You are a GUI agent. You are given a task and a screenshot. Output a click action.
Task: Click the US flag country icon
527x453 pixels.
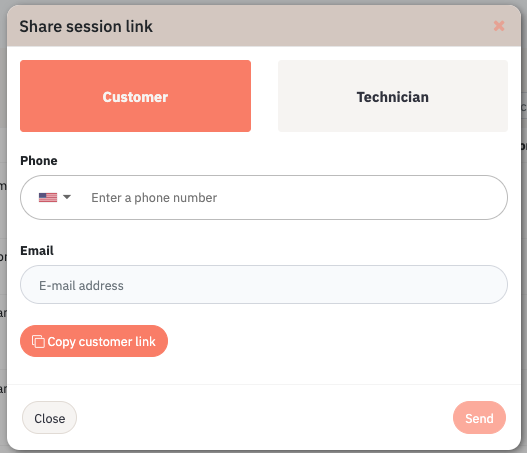48,197
